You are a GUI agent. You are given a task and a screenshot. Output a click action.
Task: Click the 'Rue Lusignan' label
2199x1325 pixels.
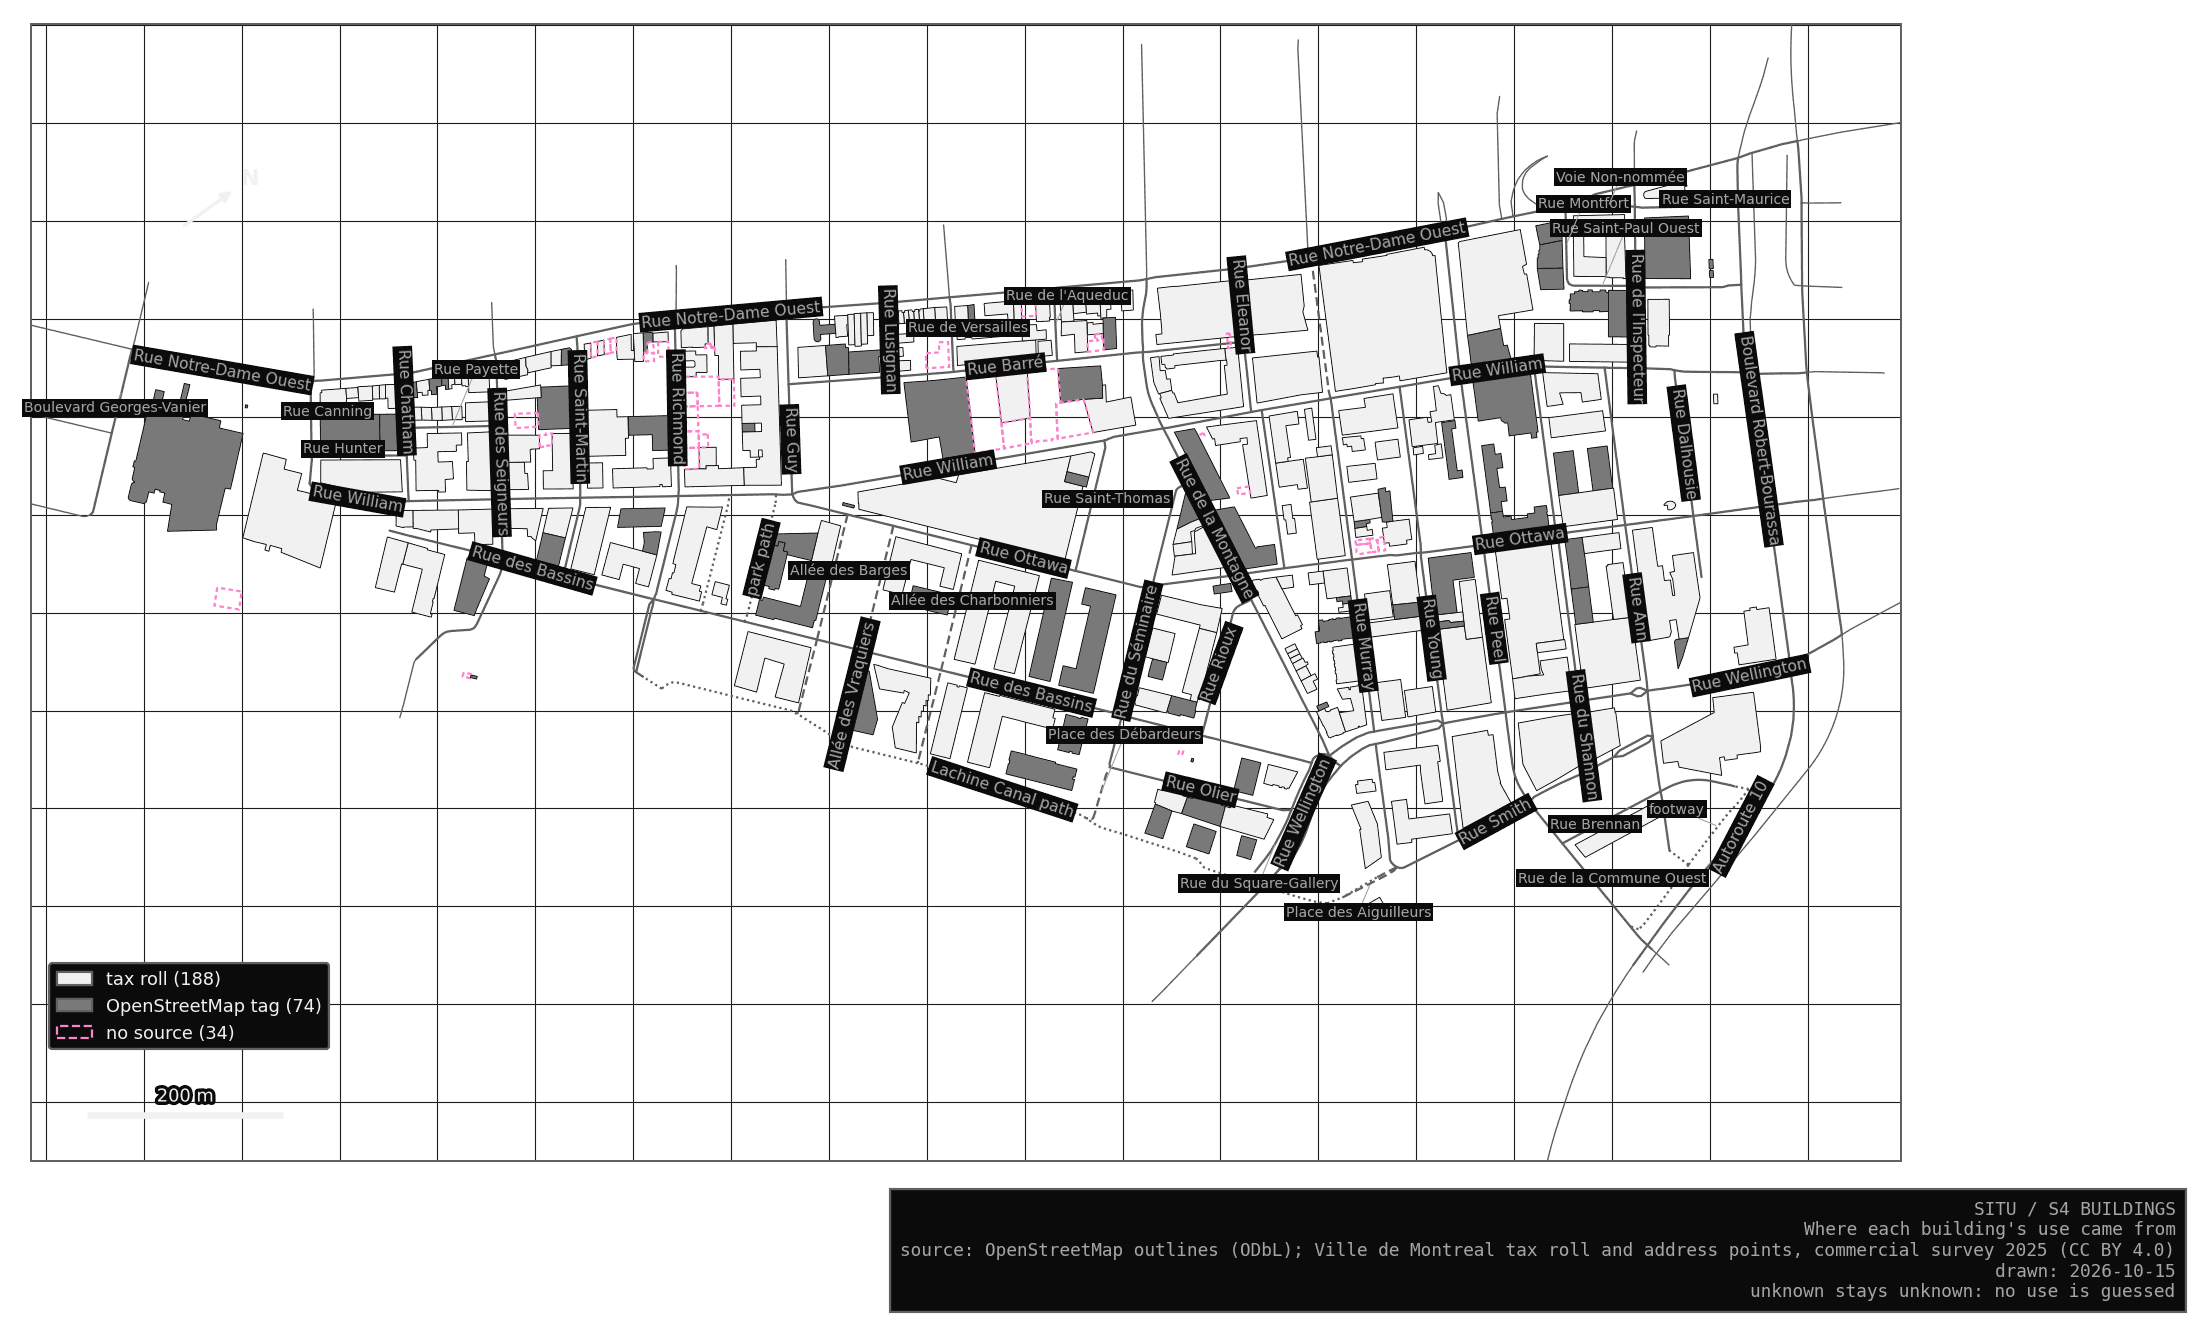pyautogui.click(x=889, y=340)
